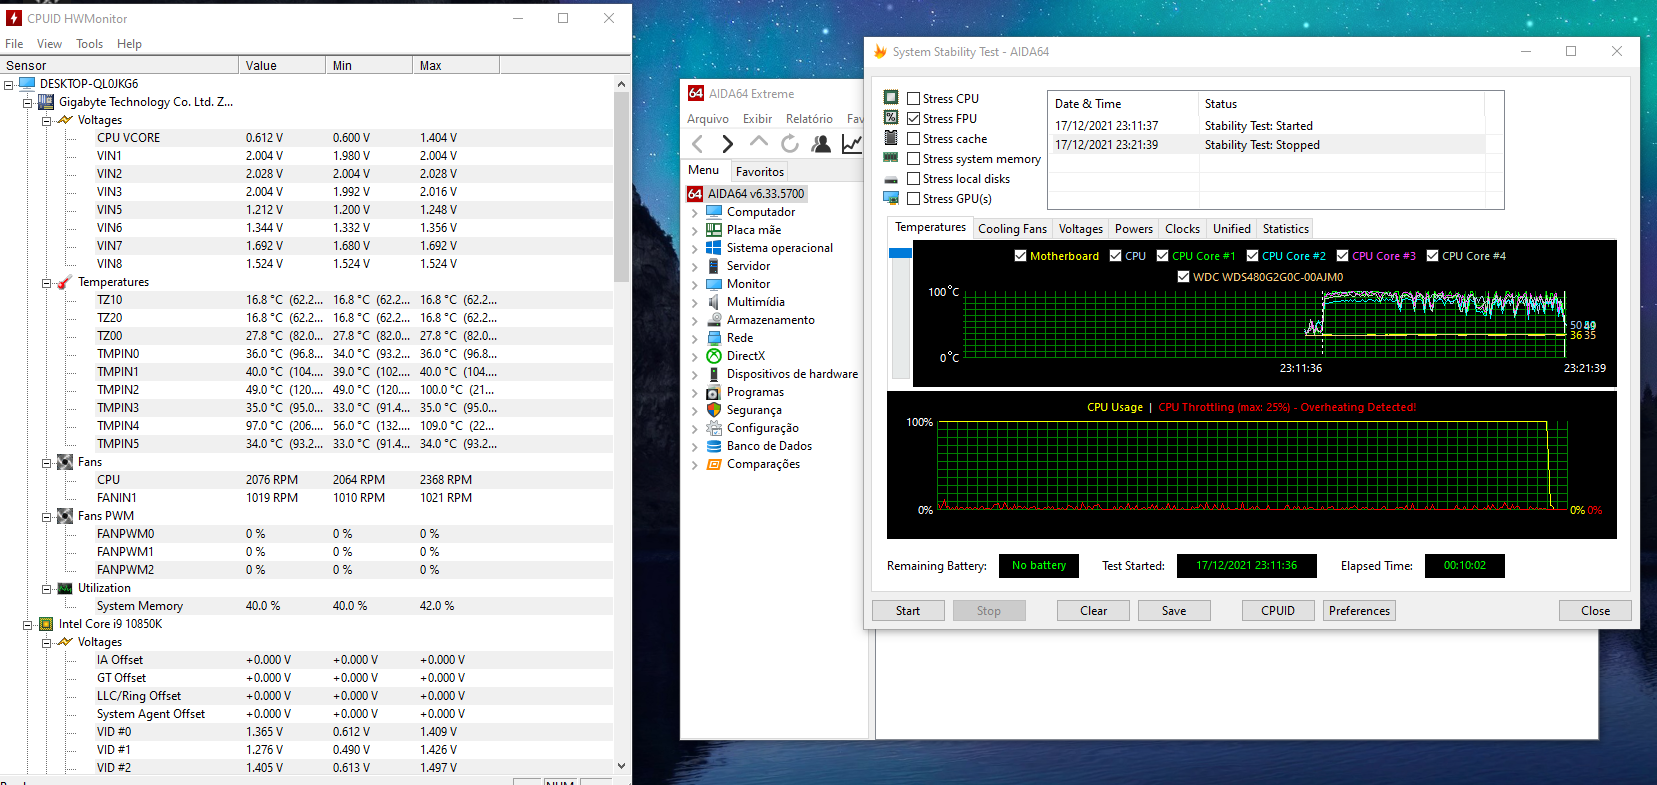
Task: Select the Sistema operacional Windows icon
Action: click(714, 248)
